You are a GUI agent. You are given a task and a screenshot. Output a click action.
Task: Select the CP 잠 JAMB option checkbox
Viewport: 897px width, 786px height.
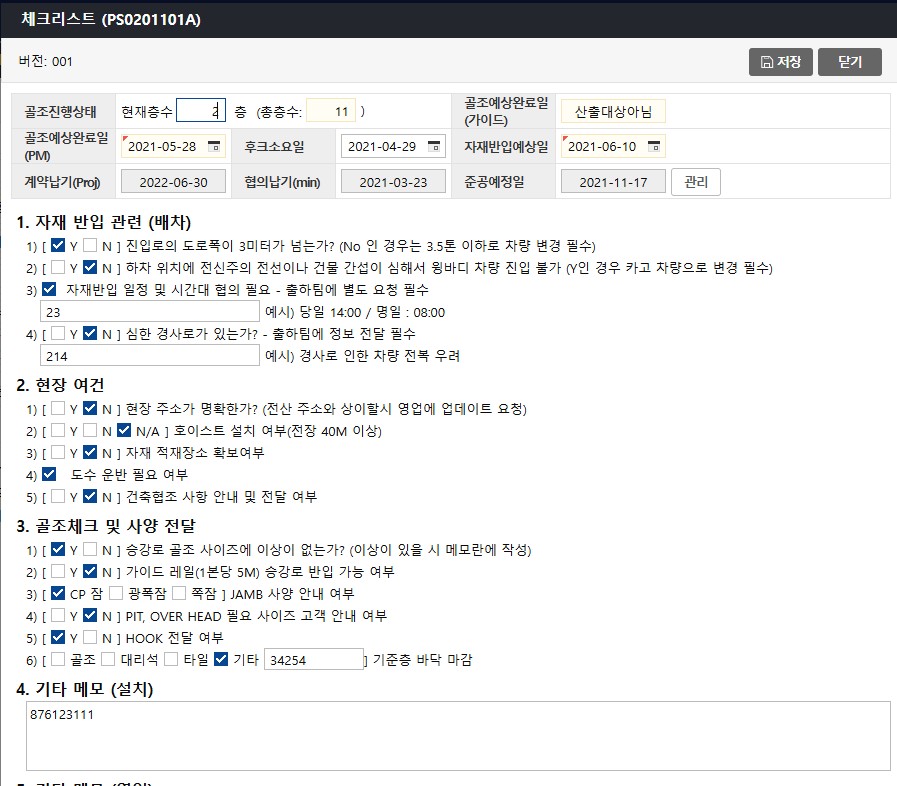tap(59, 593)
